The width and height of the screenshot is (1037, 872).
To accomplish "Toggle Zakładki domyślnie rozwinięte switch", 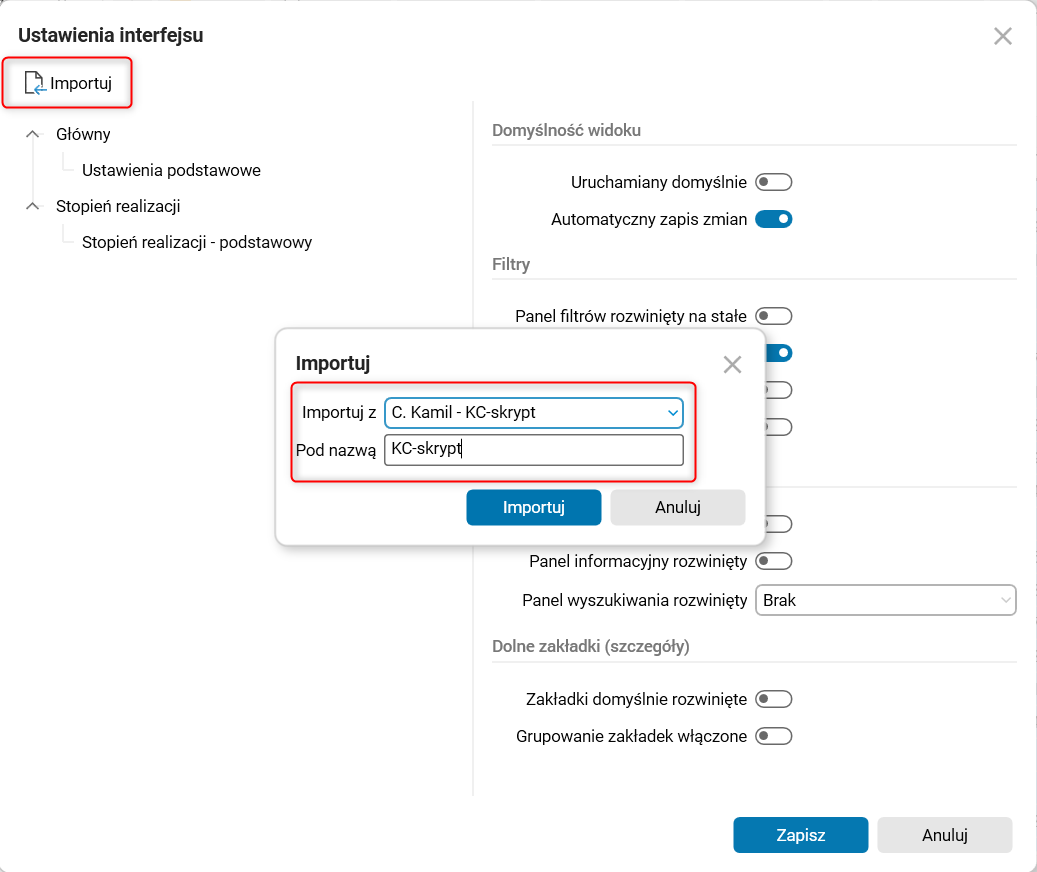I will point(774,699).
